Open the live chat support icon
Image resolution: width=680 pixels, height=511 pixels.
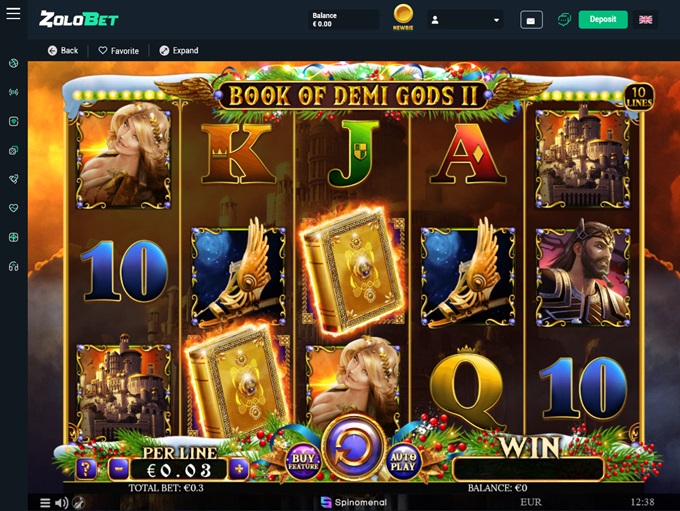tap(564, 20)
